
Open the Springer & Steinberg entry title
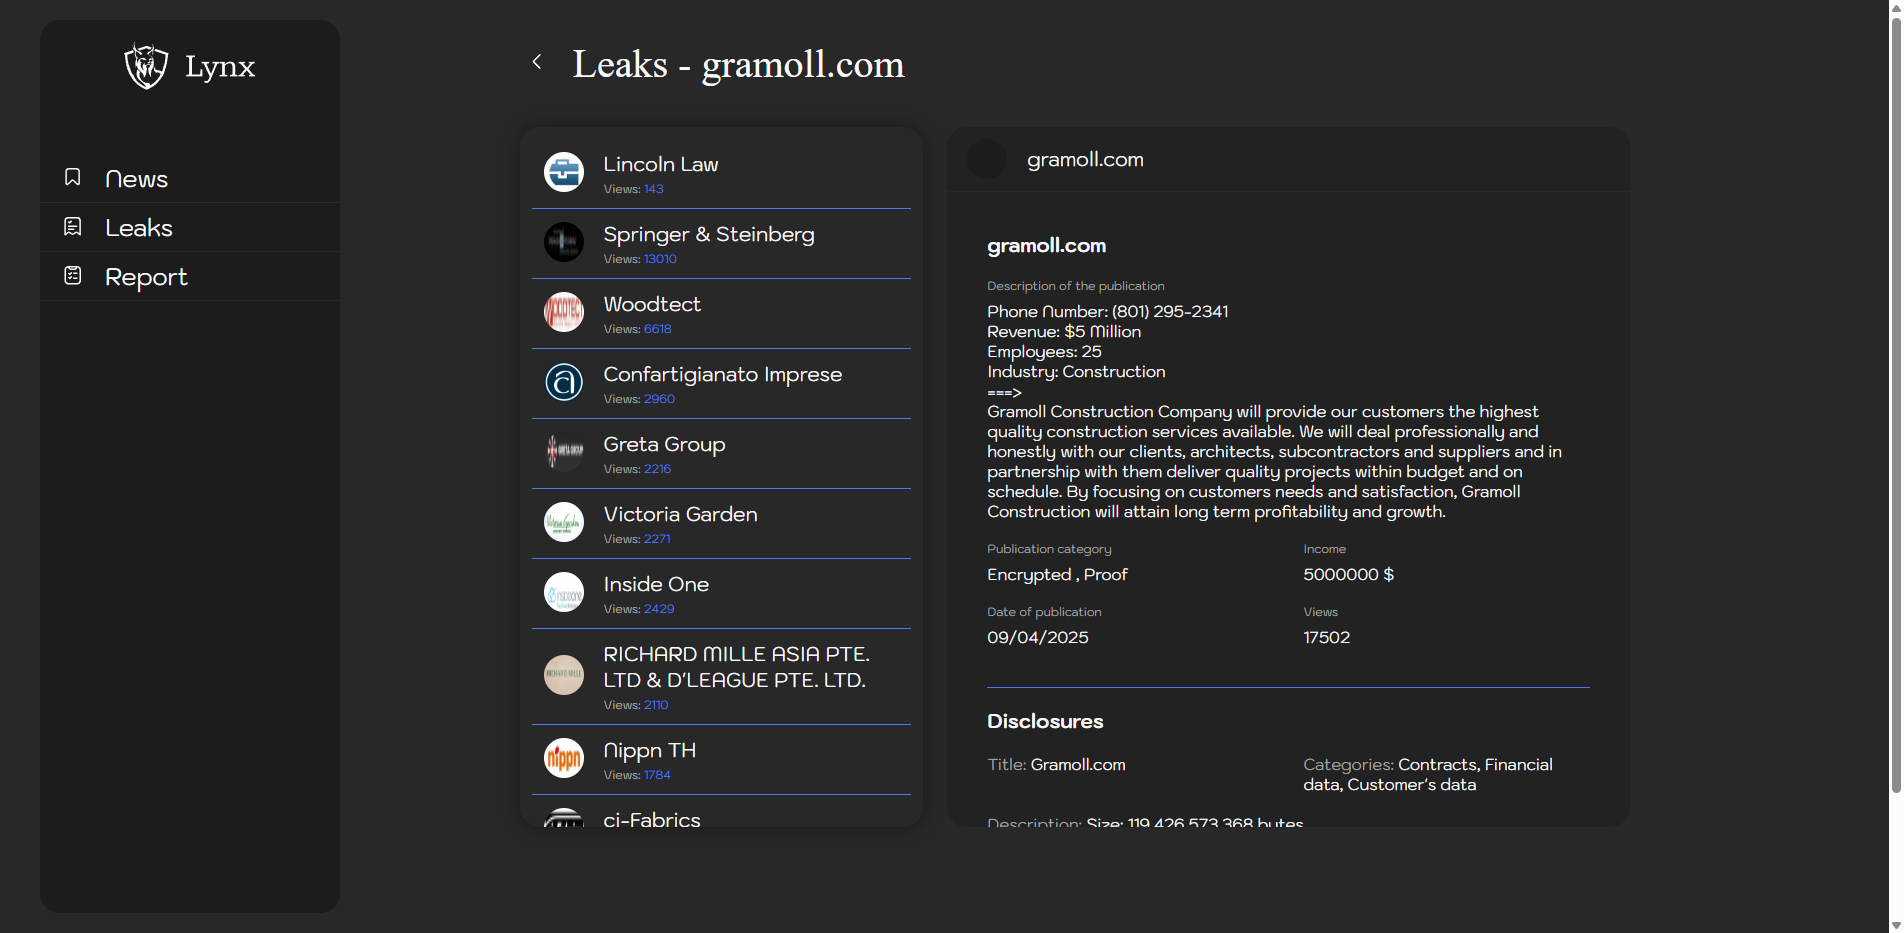click(x=708, y=235)
